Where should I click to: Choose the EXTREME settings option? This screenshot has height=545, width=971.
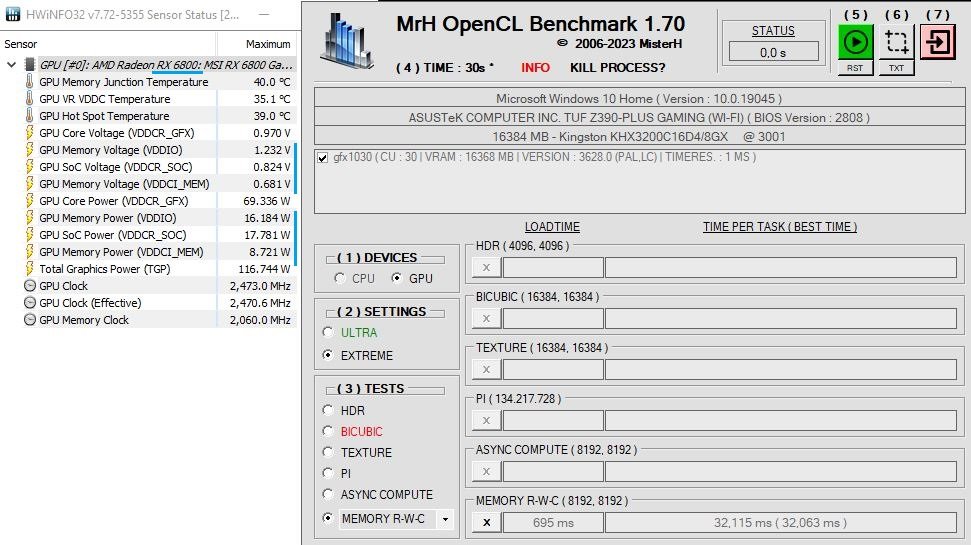328,355
